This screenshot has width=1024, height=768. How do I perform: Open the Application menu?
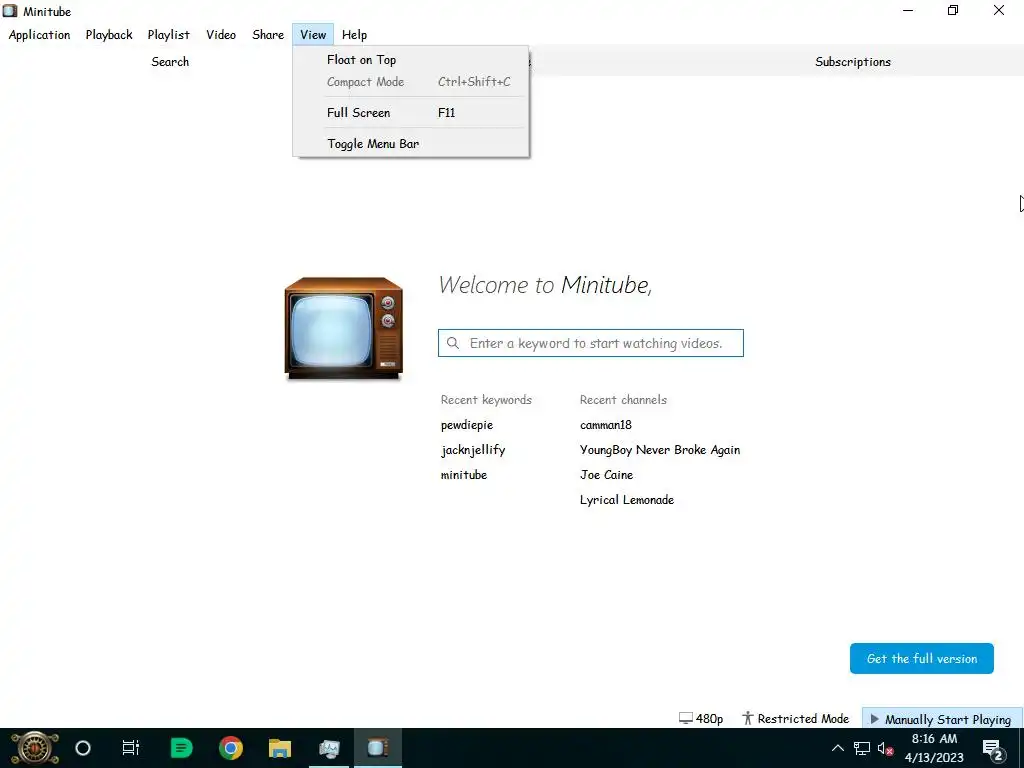pyautogui.click(x=39, y=35)
